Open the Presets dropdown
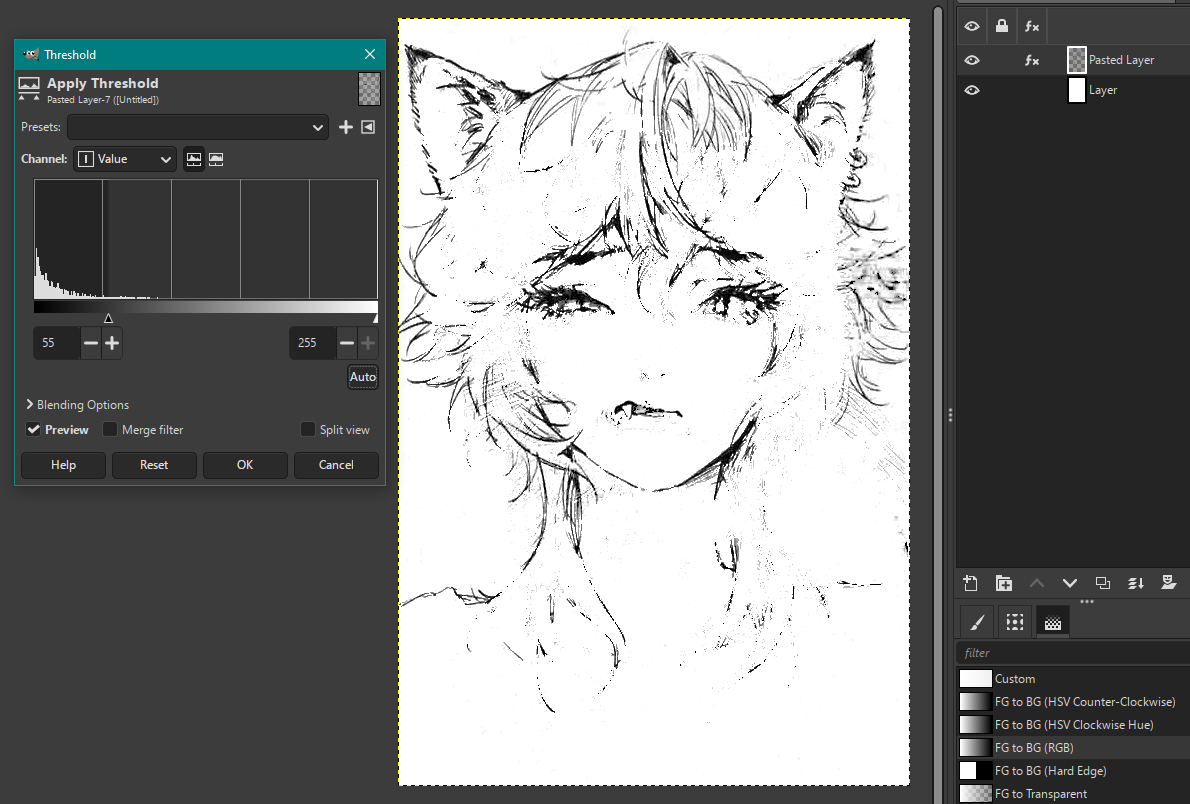The width and height of the screenshot is (1190, 804). [198, 128]
